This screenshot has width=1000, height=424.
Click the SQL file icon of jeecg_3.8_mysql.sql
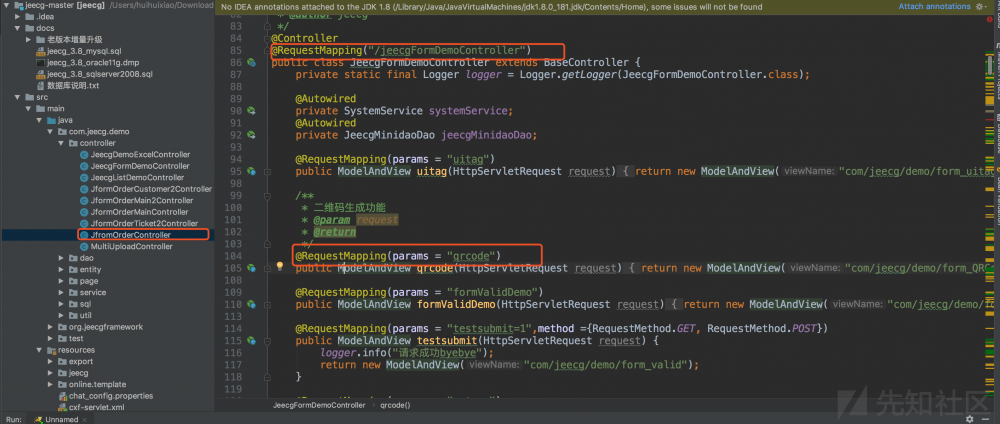click(x=40, y=51)
